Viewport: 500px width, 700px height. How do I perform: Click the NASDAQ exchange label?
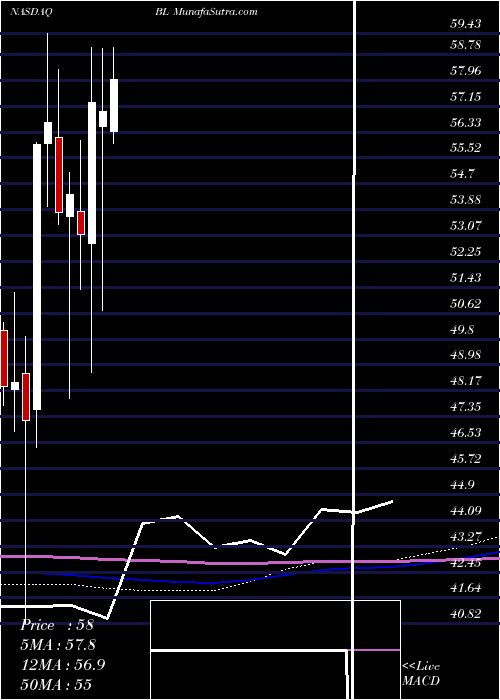31,12
